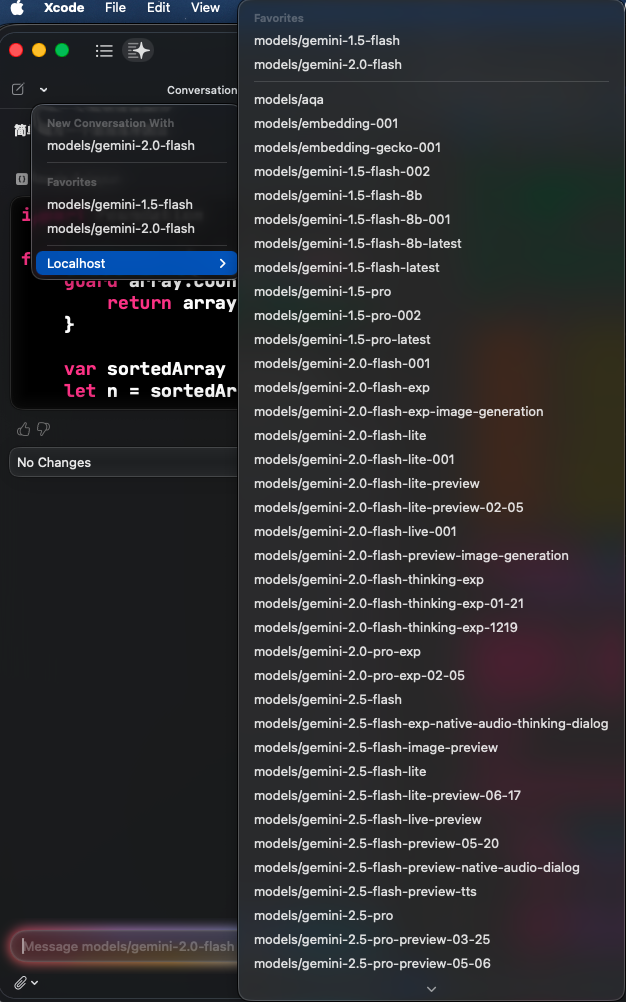The height and width of the screenshot is (1002, 626).
Task: Click the down chevron below the model list
Action: pyautogui.click(x=430, y=988)
